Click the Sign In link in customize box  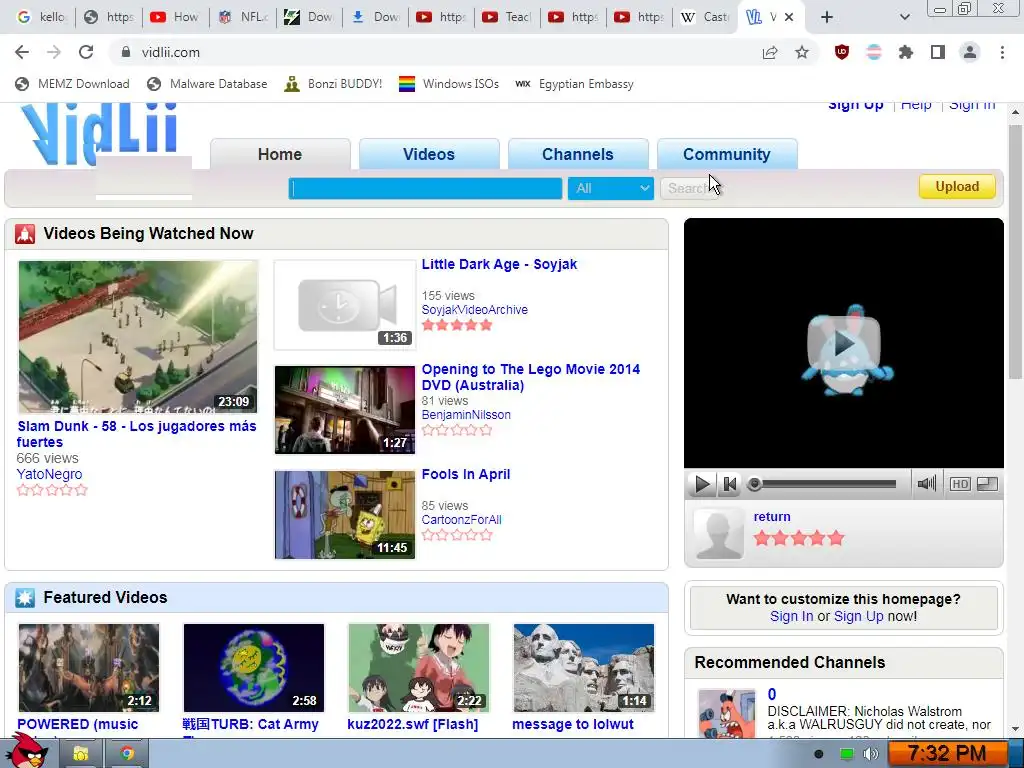click(x=791, y=616)
